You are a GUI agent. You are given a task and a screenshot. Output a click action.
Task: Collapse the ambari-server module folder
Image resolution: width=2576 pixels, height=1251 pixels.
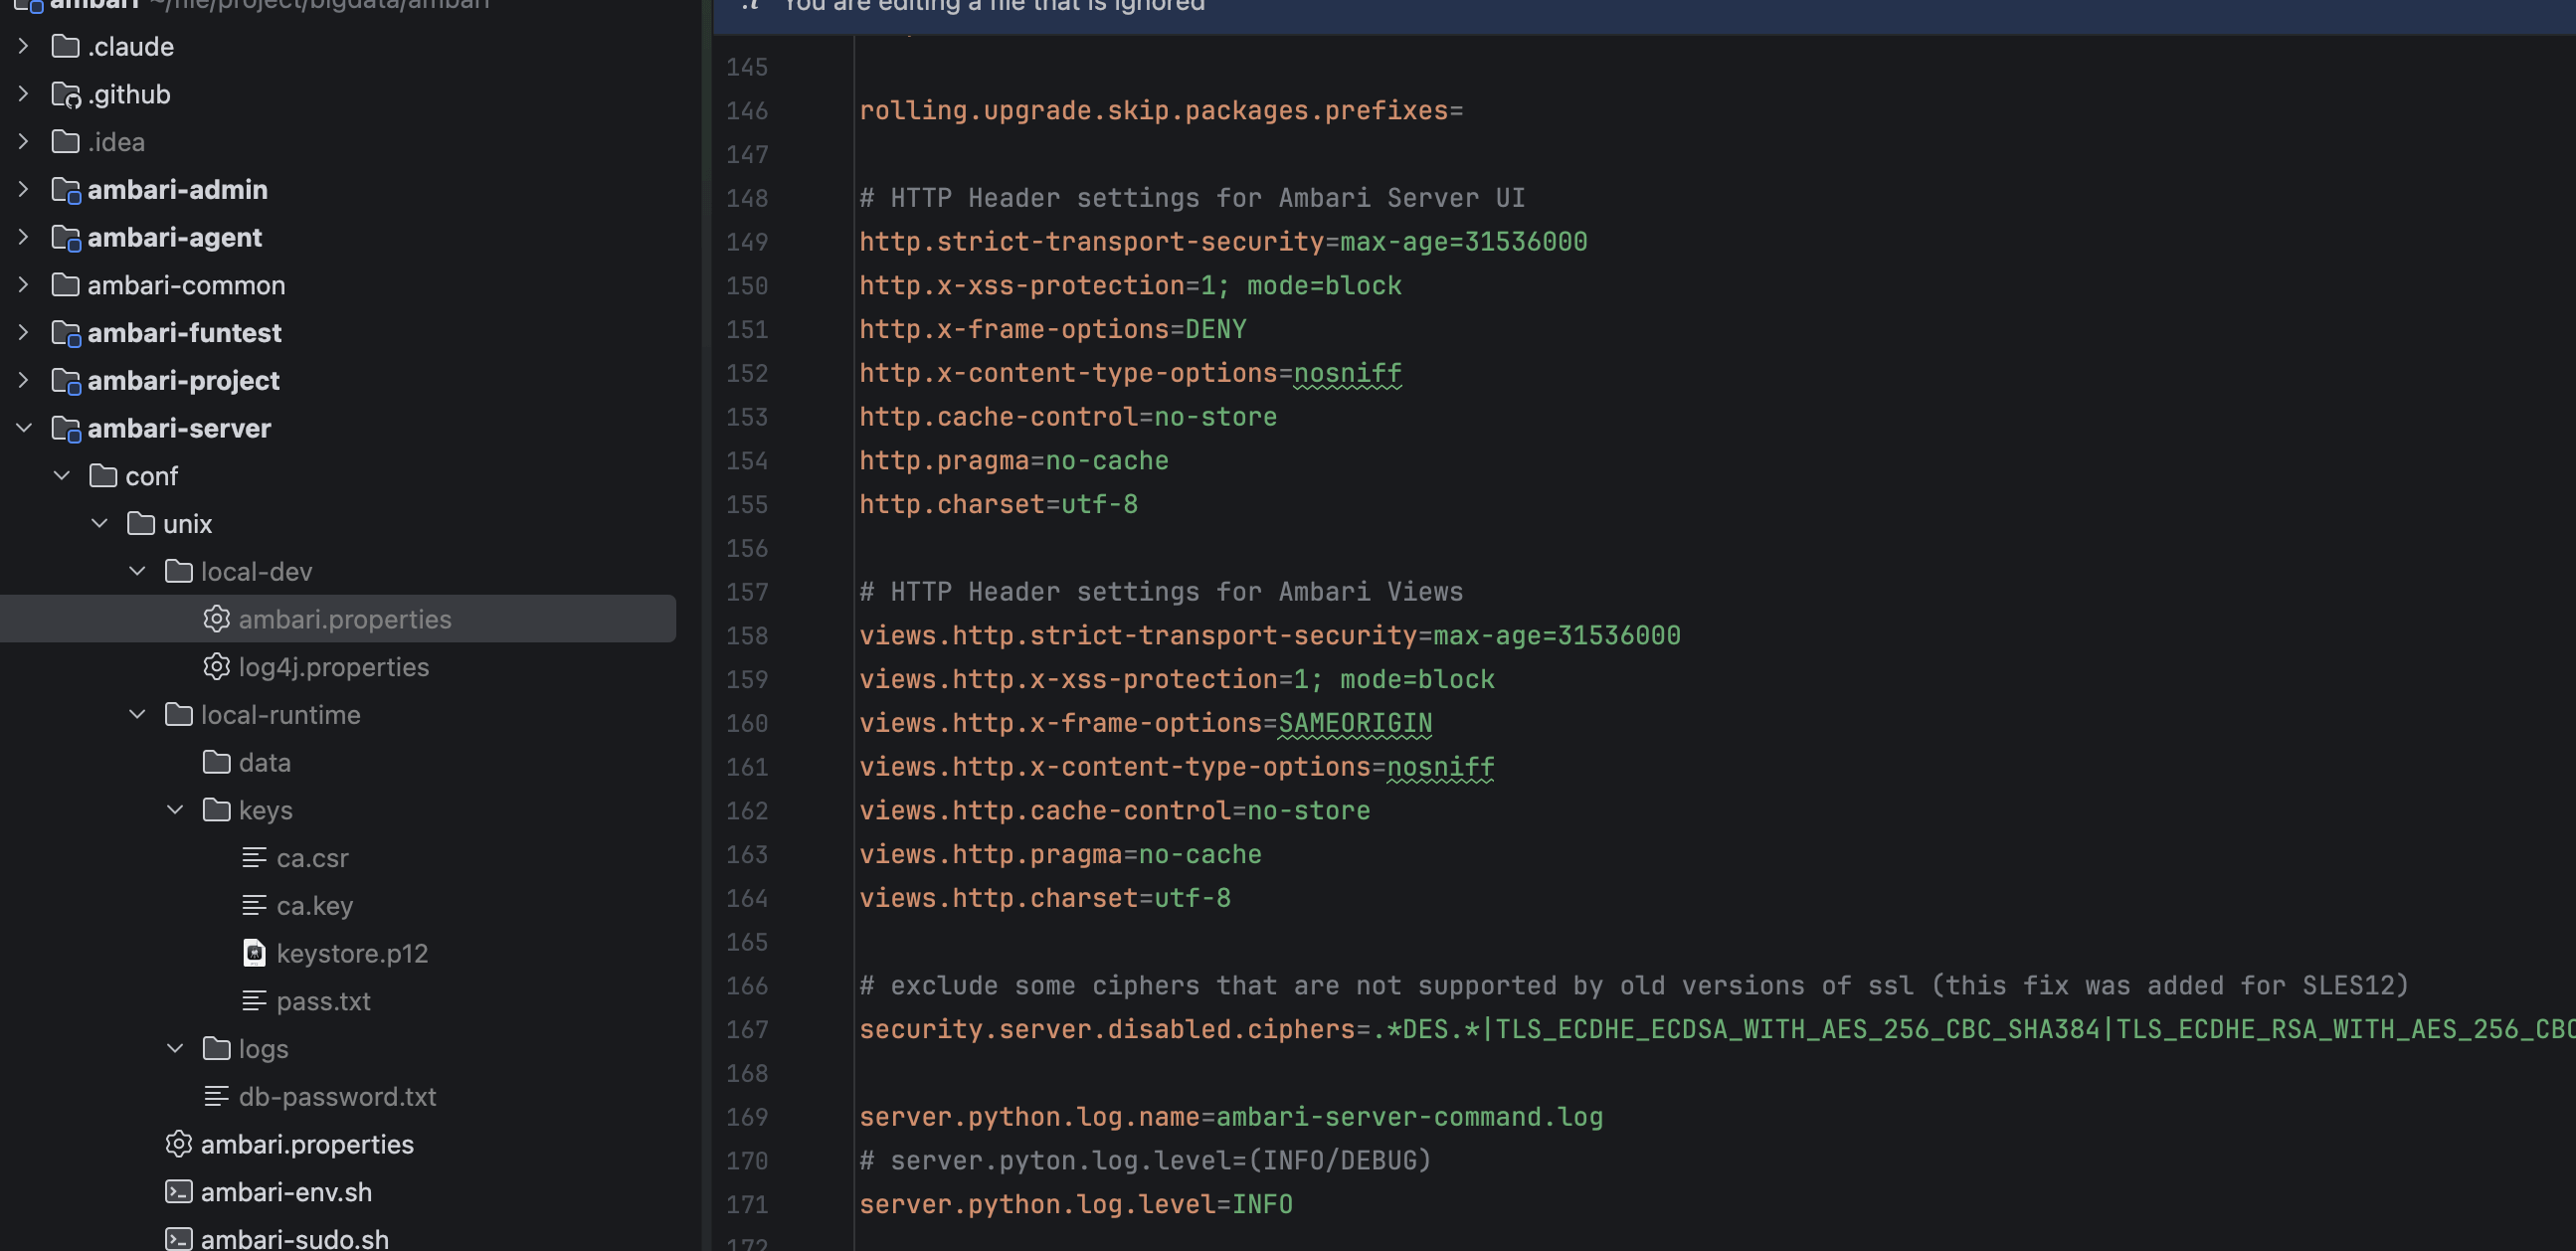[x=24, y=428]
